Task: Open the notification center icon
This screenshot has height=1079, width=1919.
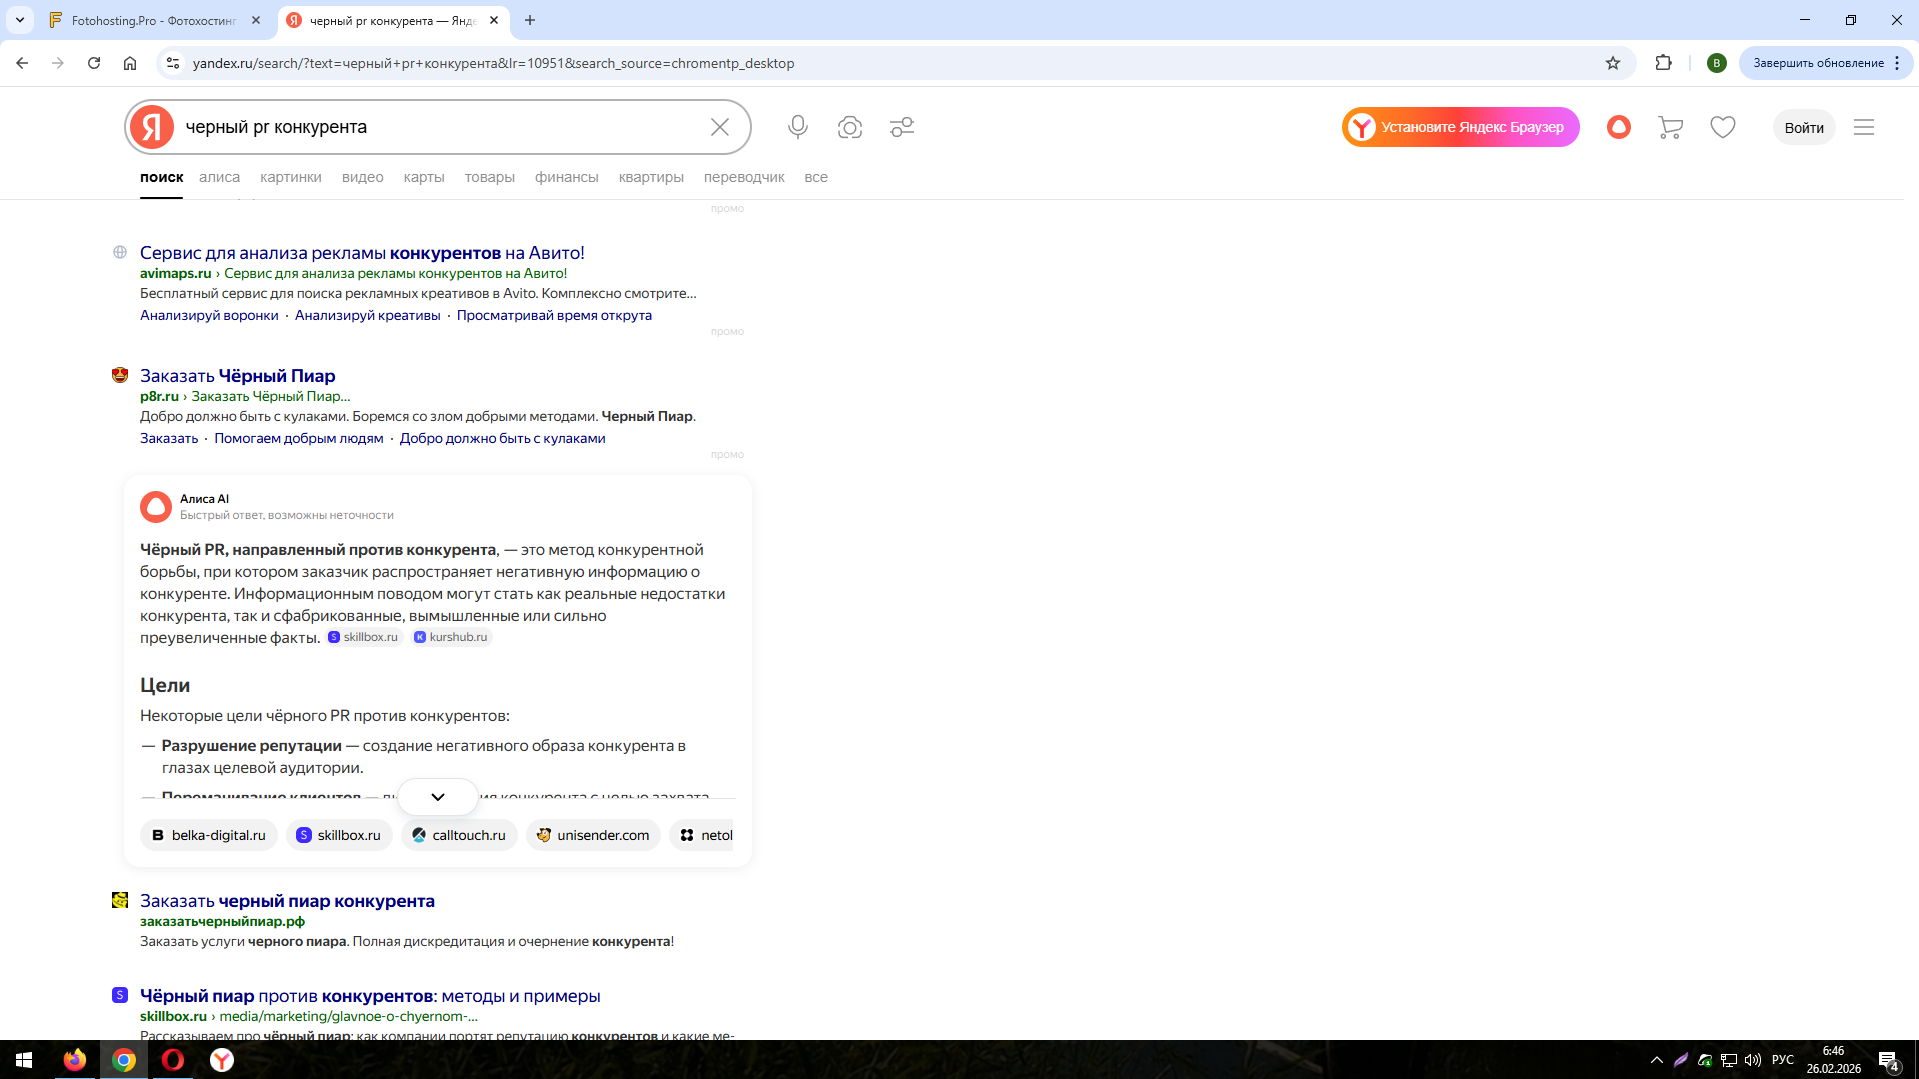Action: coord(1888,1060)
